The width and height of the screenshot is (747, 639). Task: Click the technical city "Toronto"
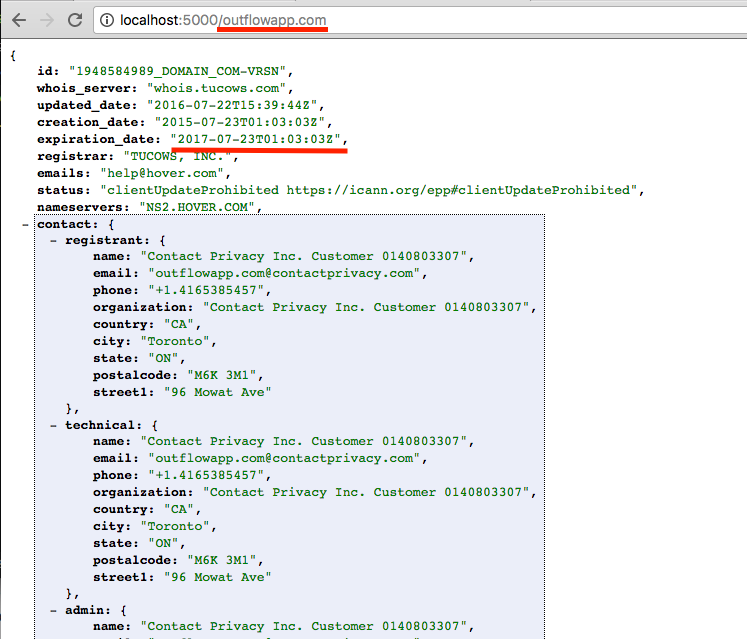(175, 527)
